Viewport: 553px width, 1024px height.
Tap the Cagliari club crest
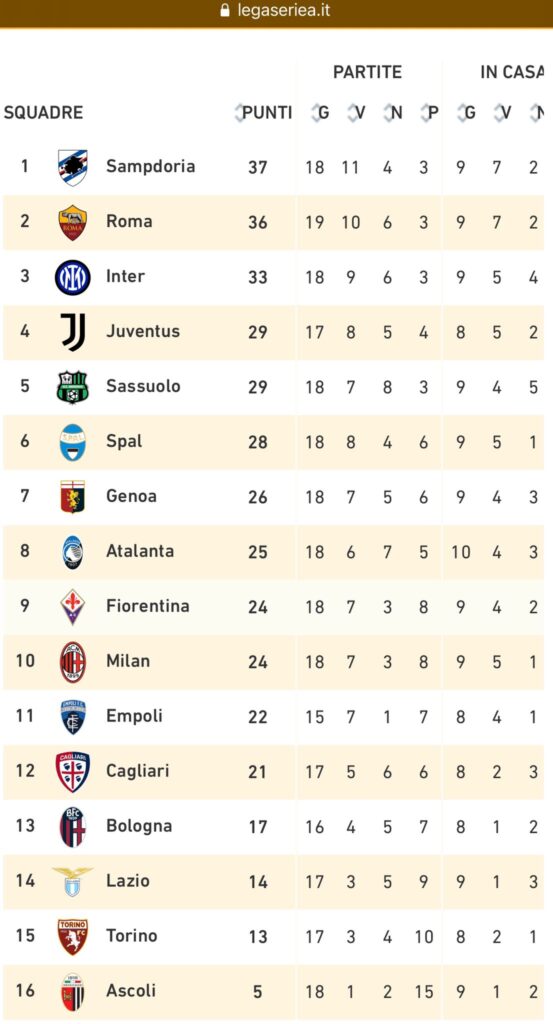pos(72,772)
